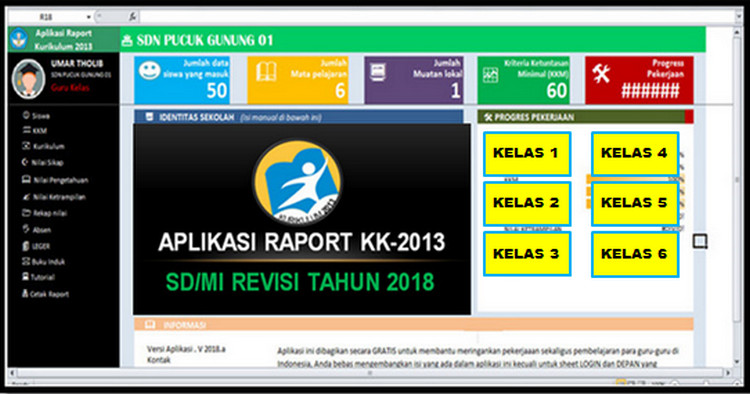Click the Cetak Raport printer icon

pos(25,293)
